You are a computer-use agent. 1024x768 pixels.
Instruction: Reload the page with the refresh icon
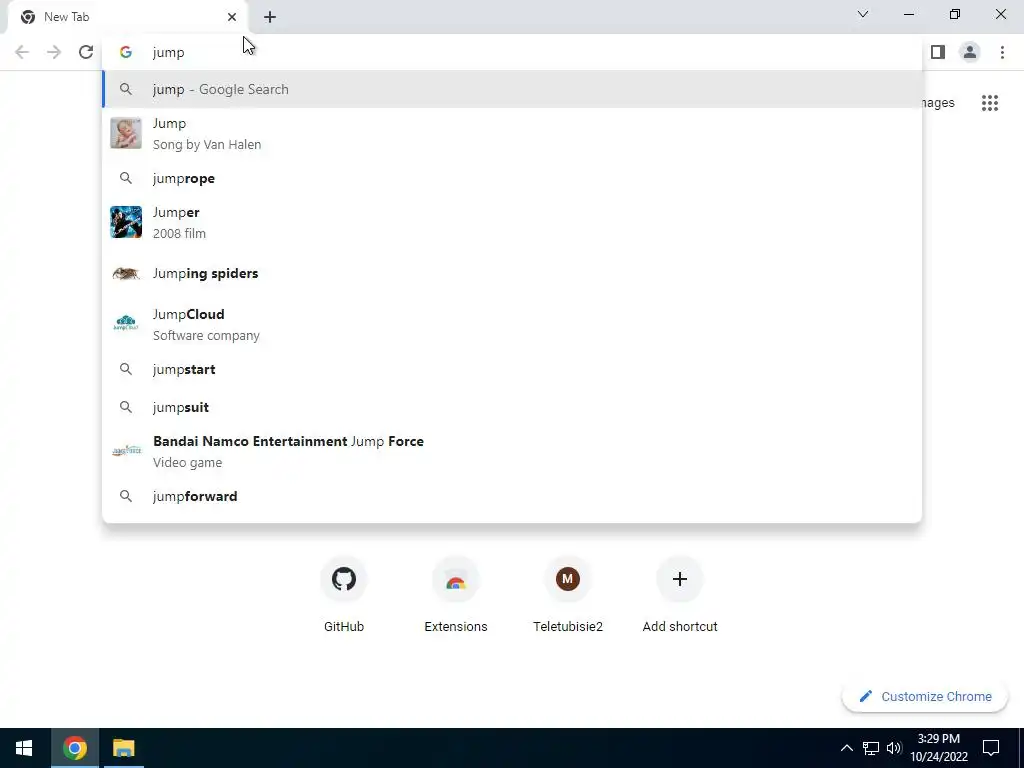[86, 52]
